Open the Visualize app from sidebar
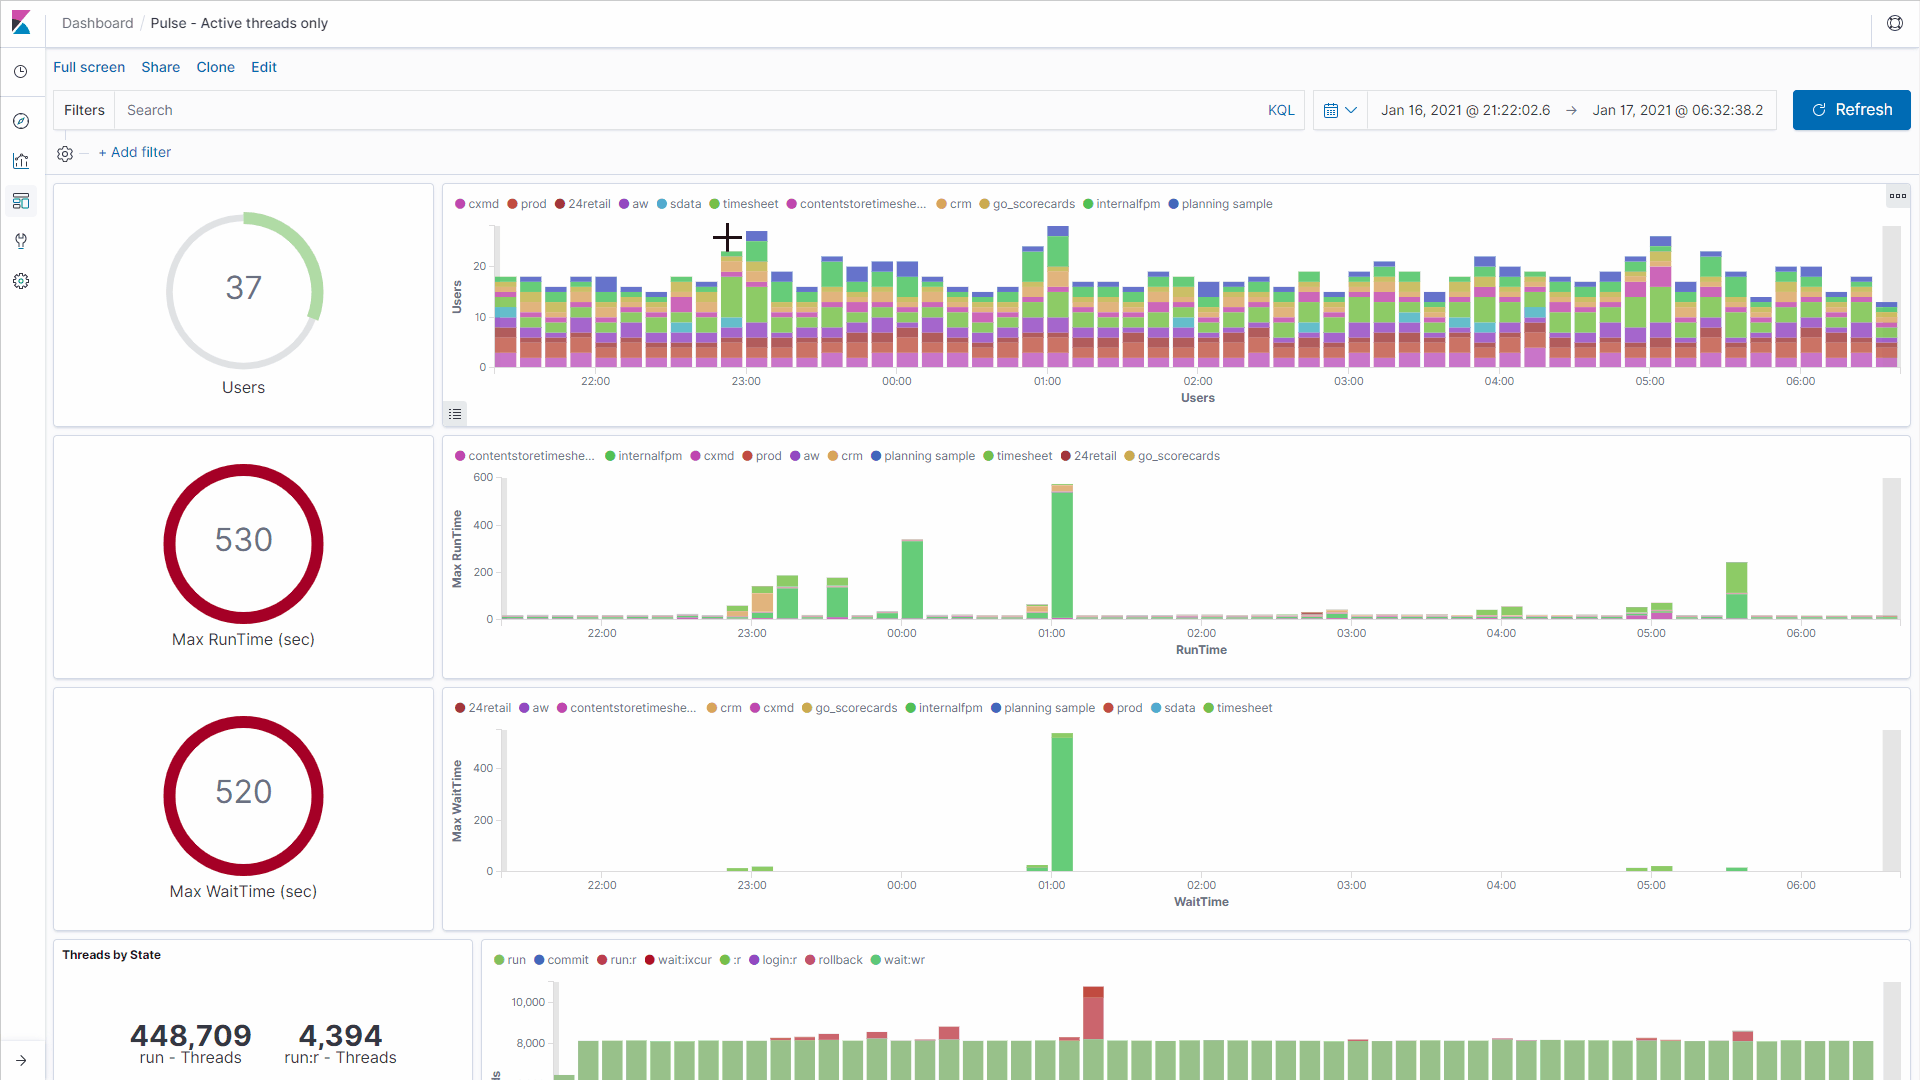 point(20,161)
